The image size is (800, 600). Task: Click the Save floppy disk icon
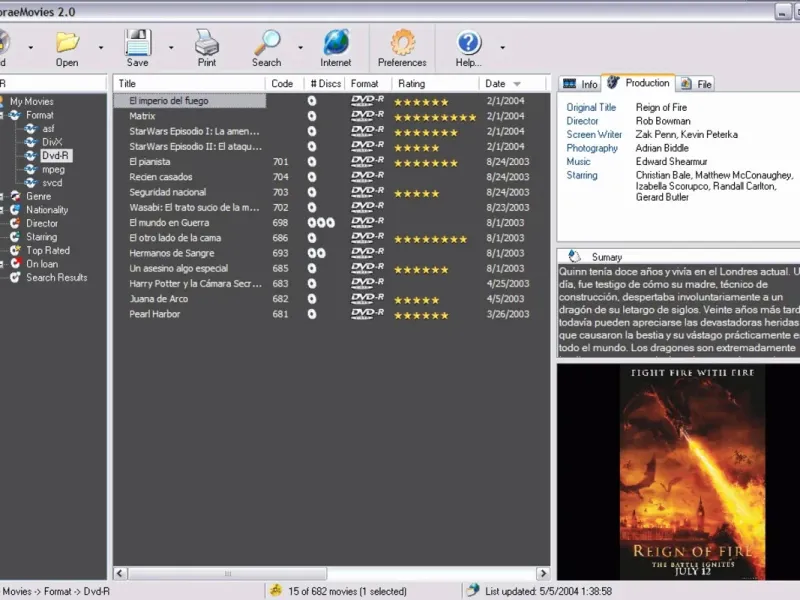click(x=138, y=42)
